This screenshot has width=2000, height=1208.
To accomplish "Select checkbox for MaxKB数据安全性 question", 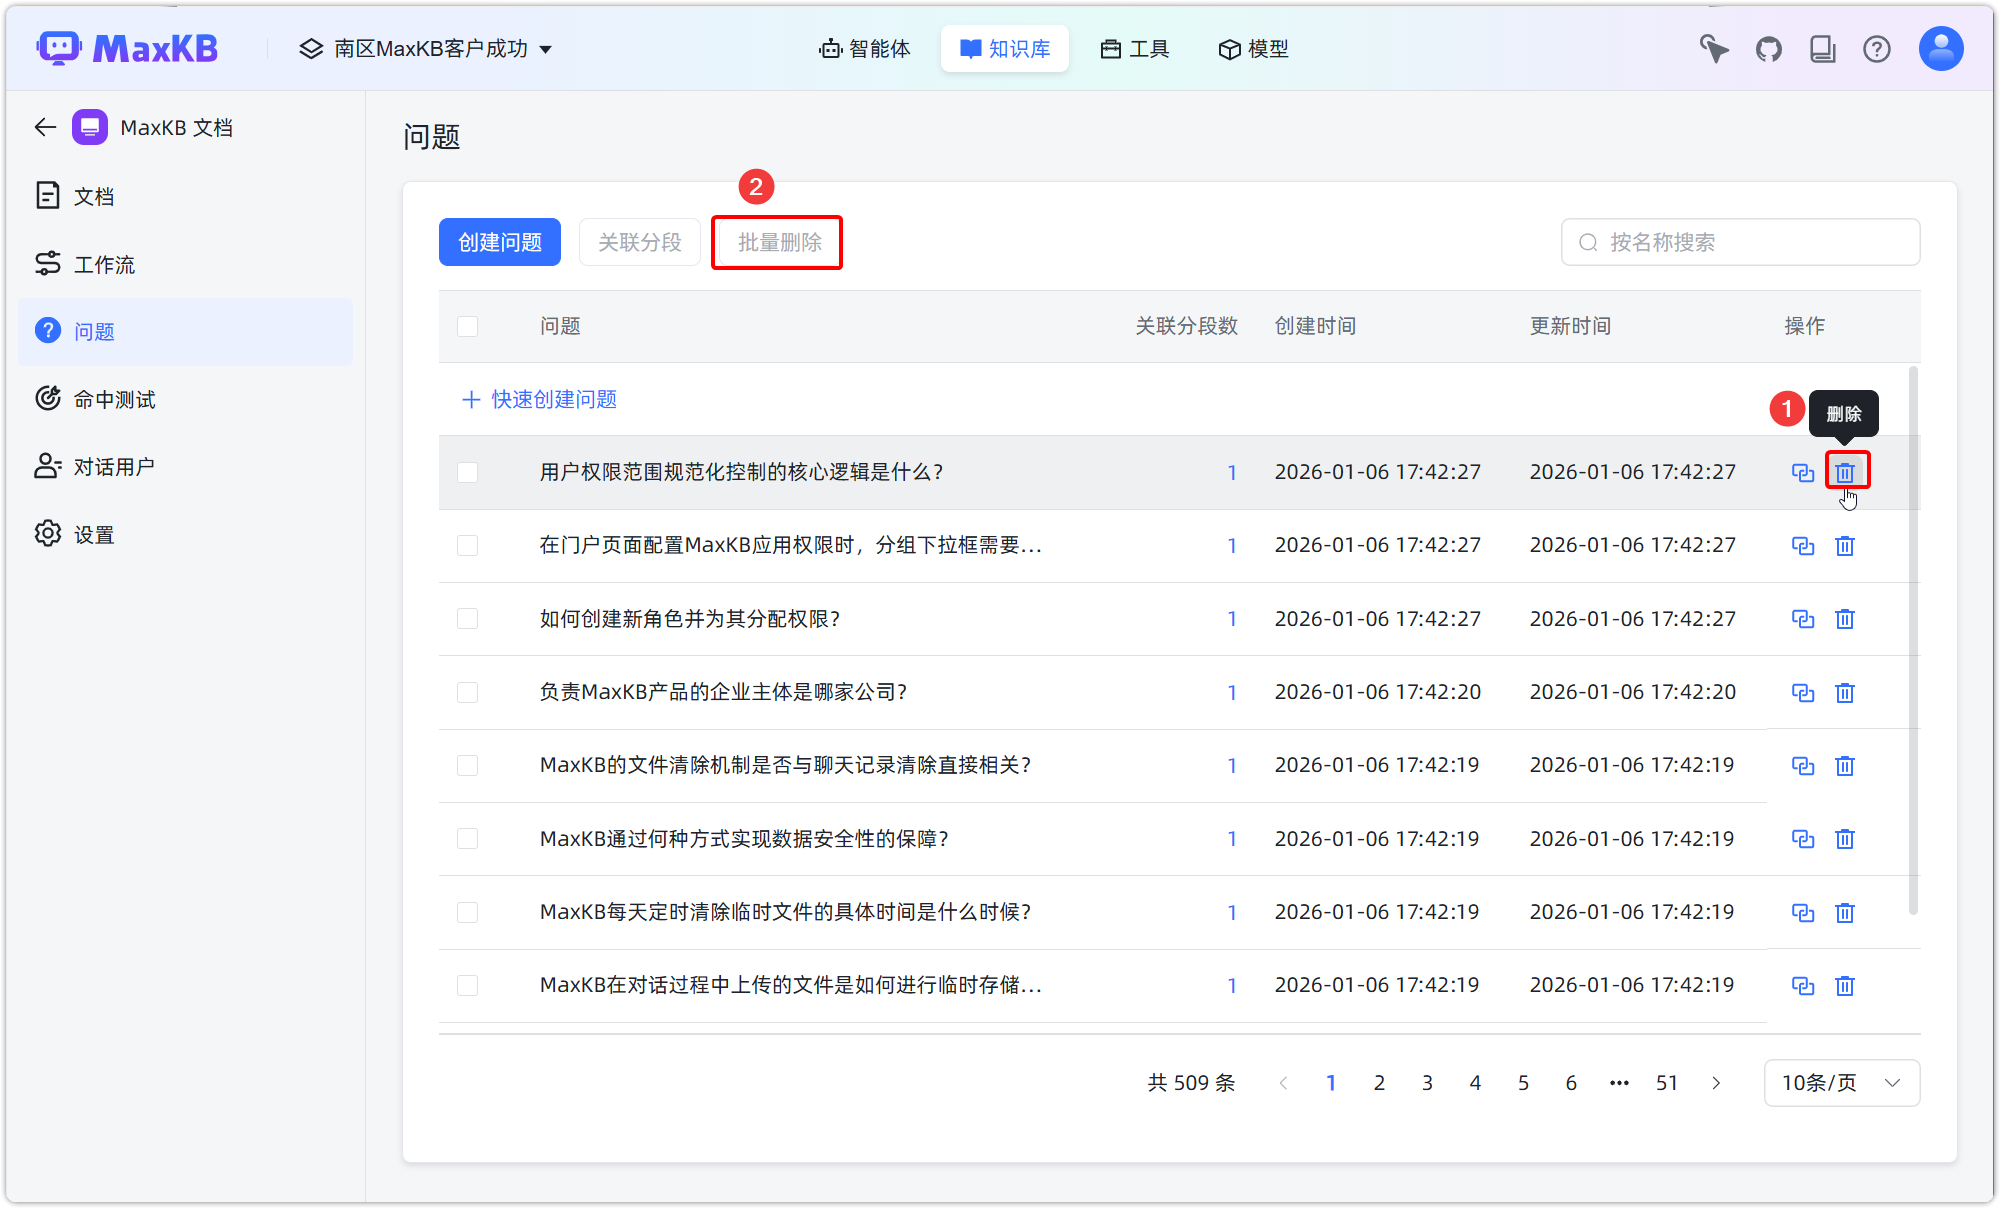I will click(x=467, y=839).
